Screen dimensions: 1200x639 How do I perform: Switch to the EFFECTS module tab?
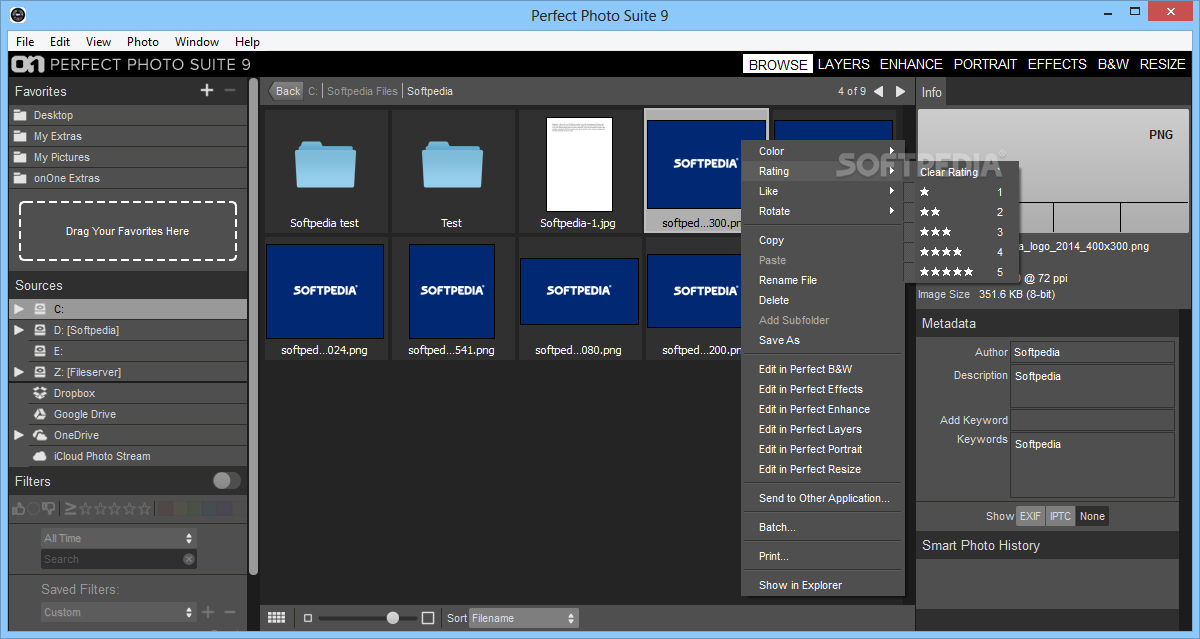click(x=1057, y=64)
